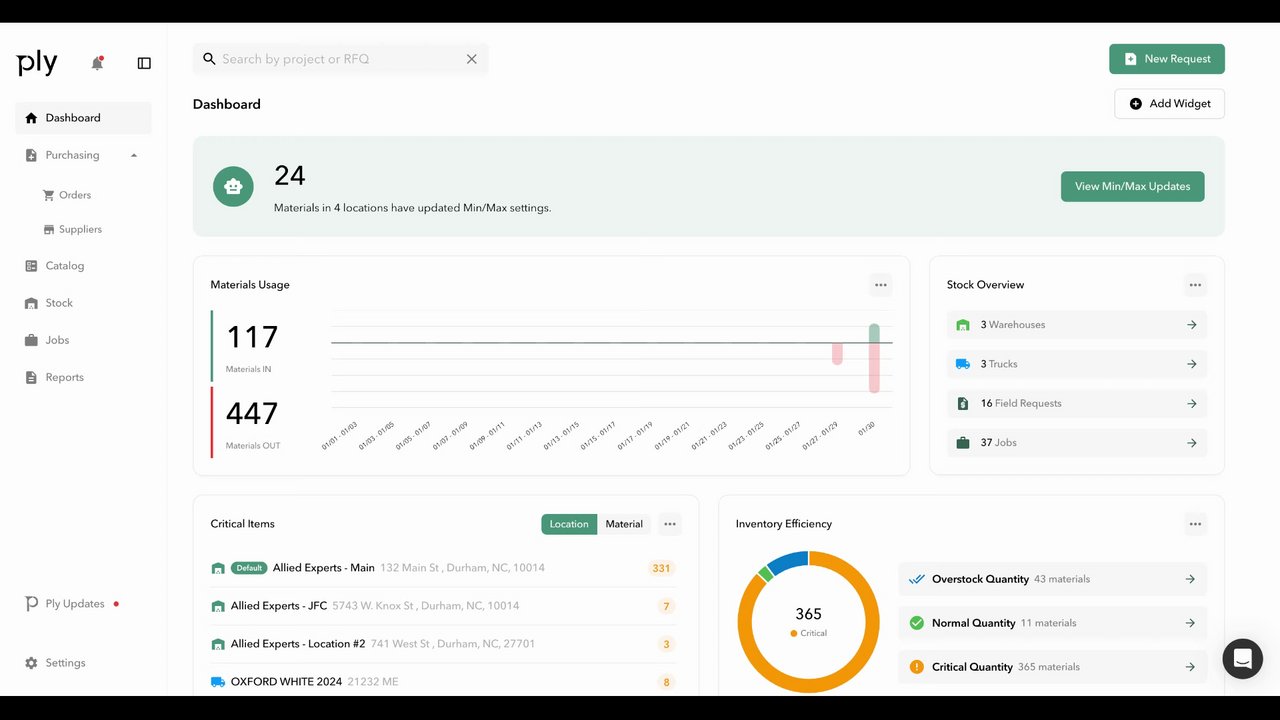Viewport: 1280px width, 720px height.
Task: Click the 8 badge for OXFORD WHITE 2024
Action: (666, 682)
